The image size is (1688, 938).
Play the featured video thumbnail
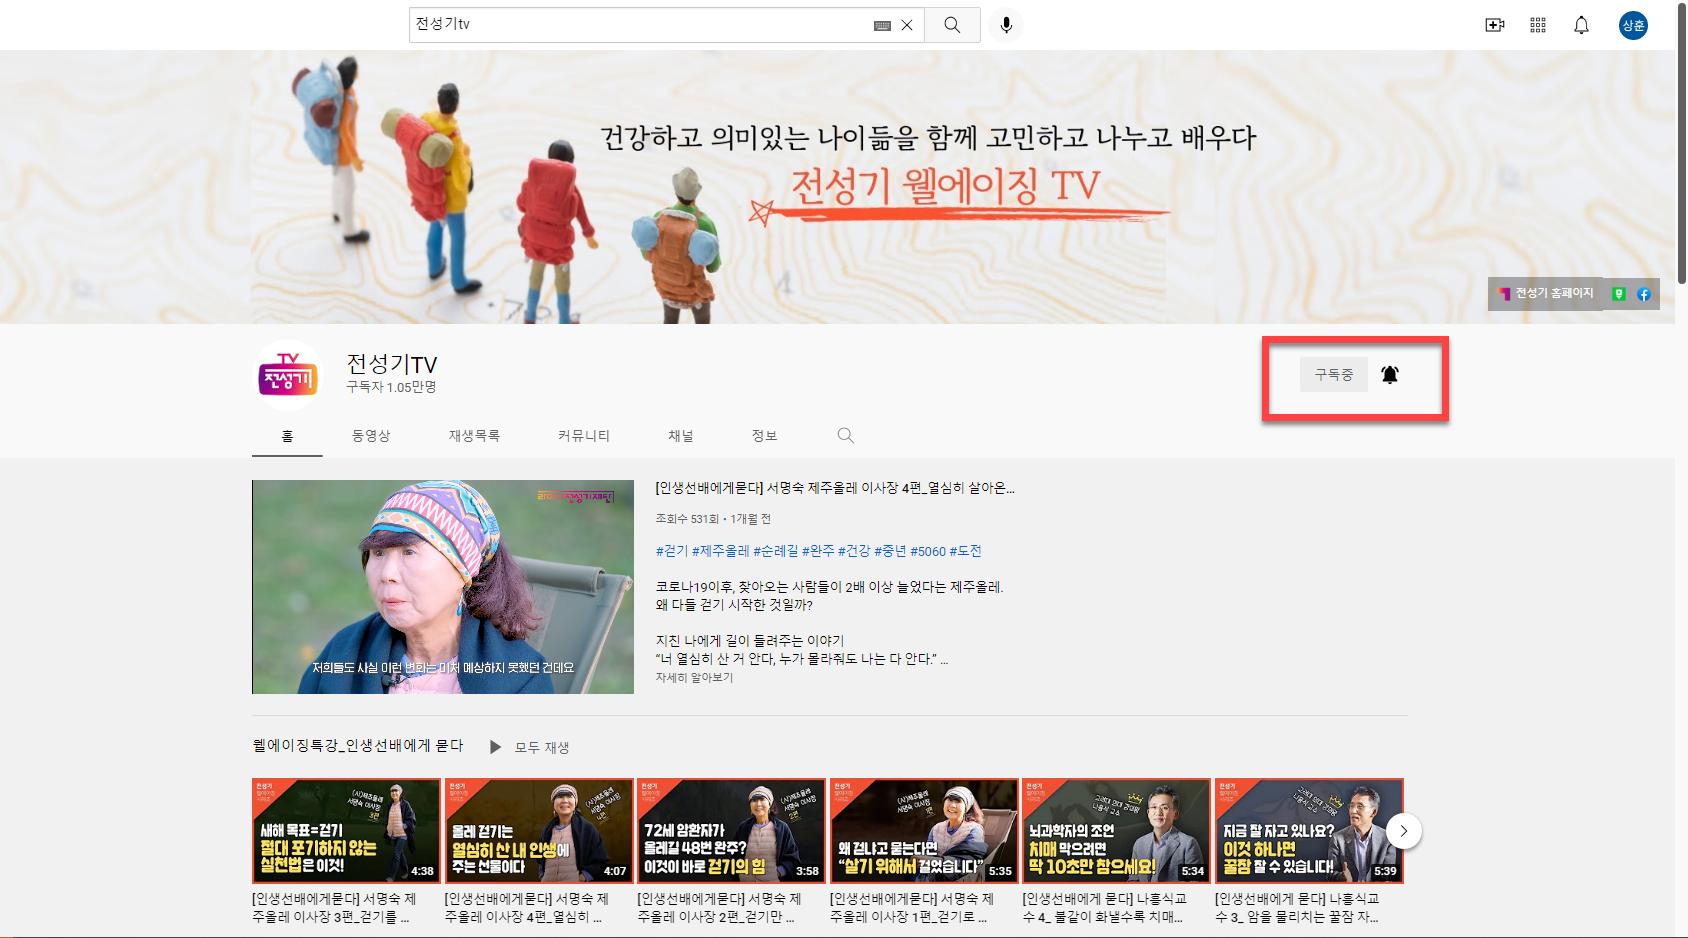point(443,587)
